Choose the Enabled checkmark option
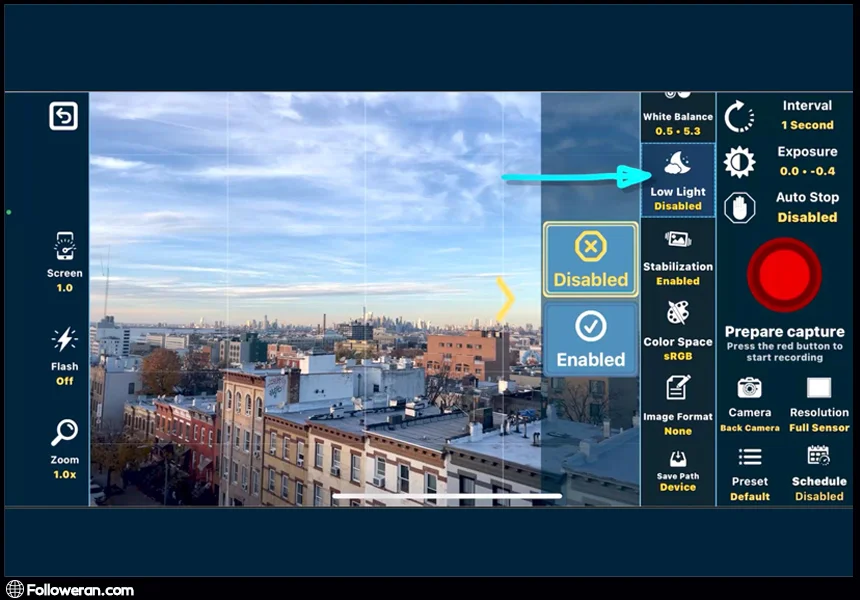Screen dimensions: 860x600 click(590, 339)
